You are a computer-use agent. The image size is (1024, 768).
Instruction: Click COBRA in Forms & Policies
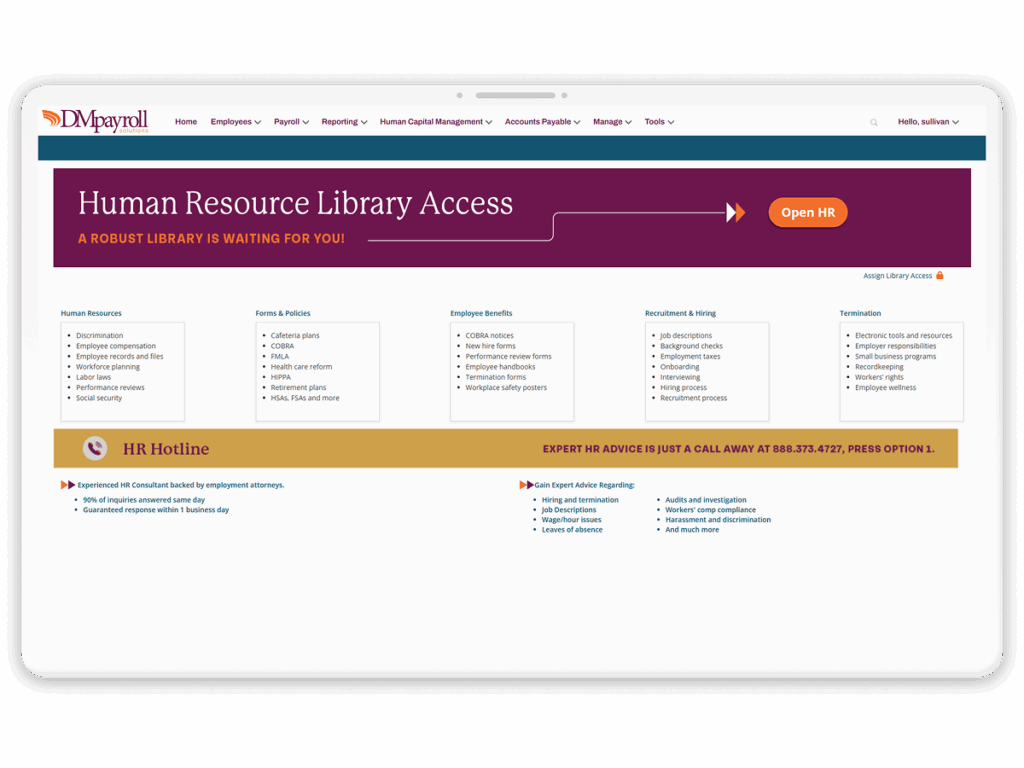tap(282, 346)
